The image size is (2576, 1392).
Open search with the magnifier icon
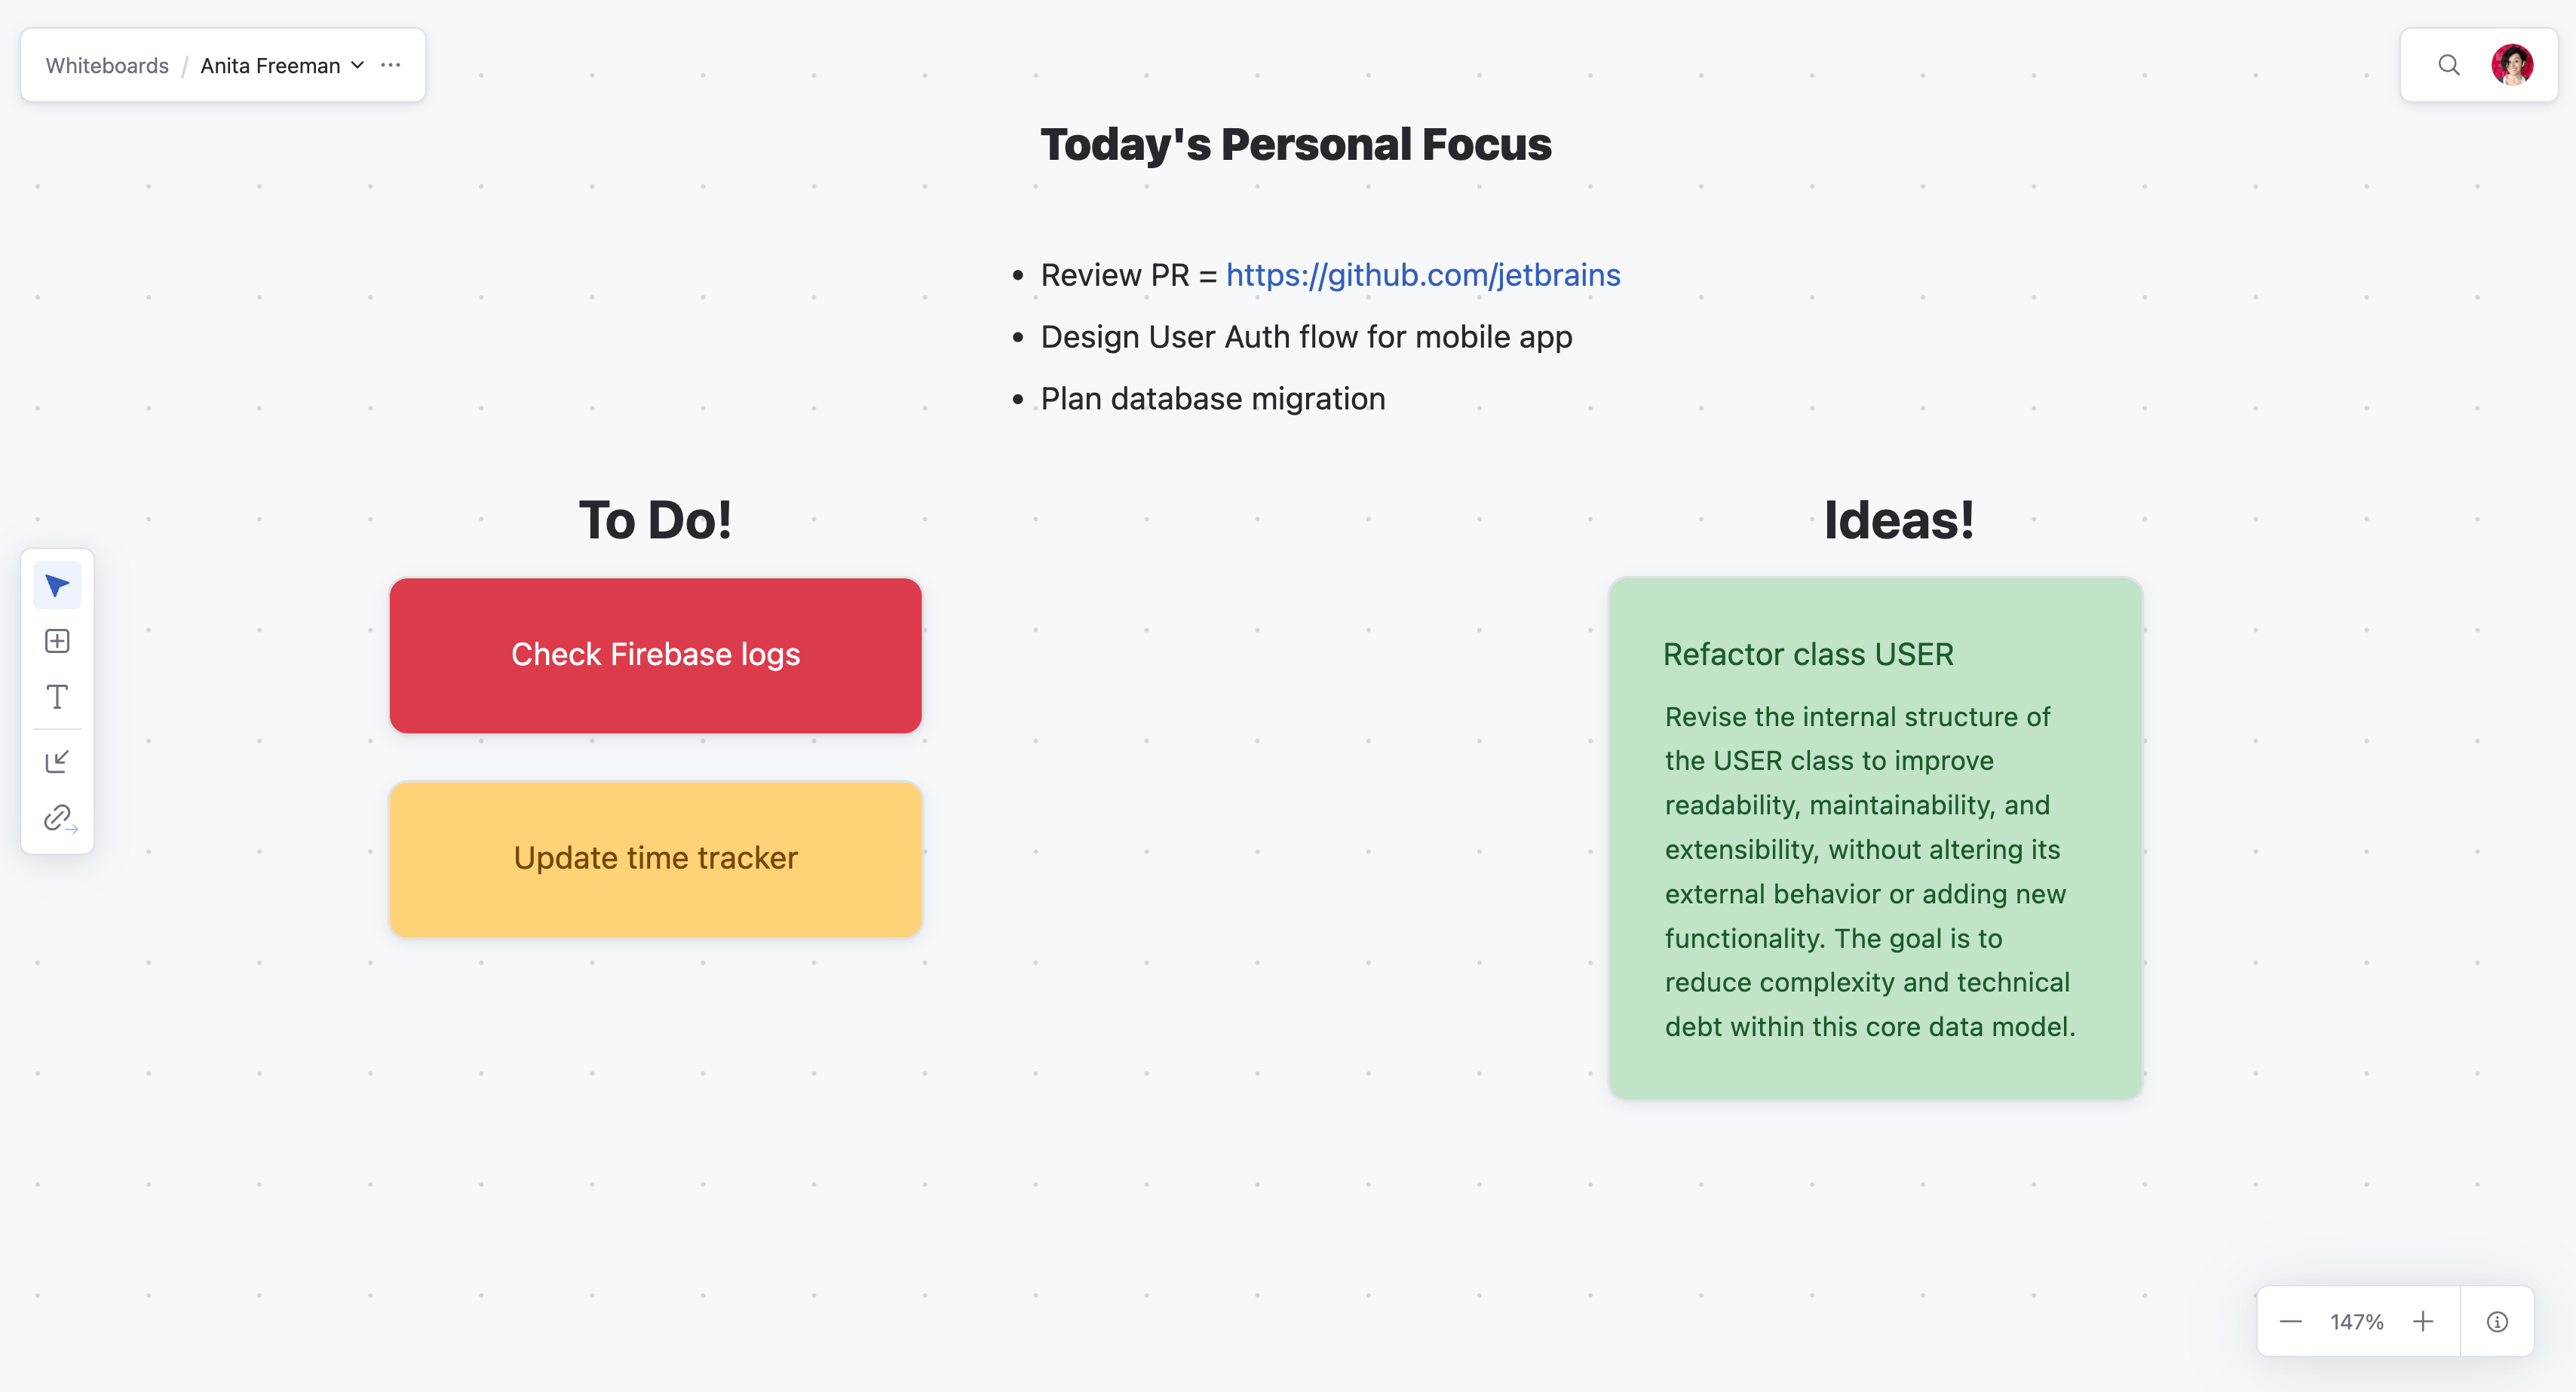(2448, 65)
